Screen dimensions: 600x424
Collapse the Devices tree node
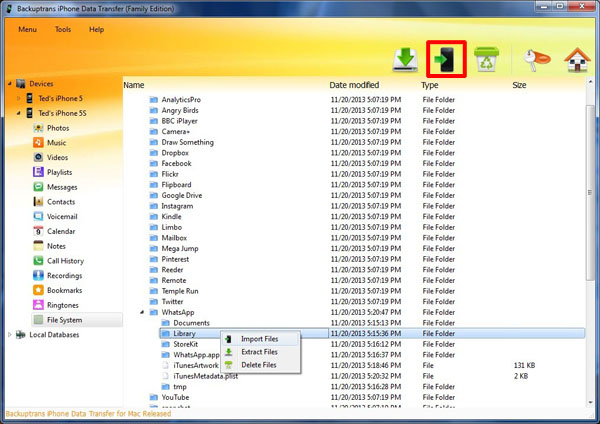pyautogui.click(x=10, y=84)
